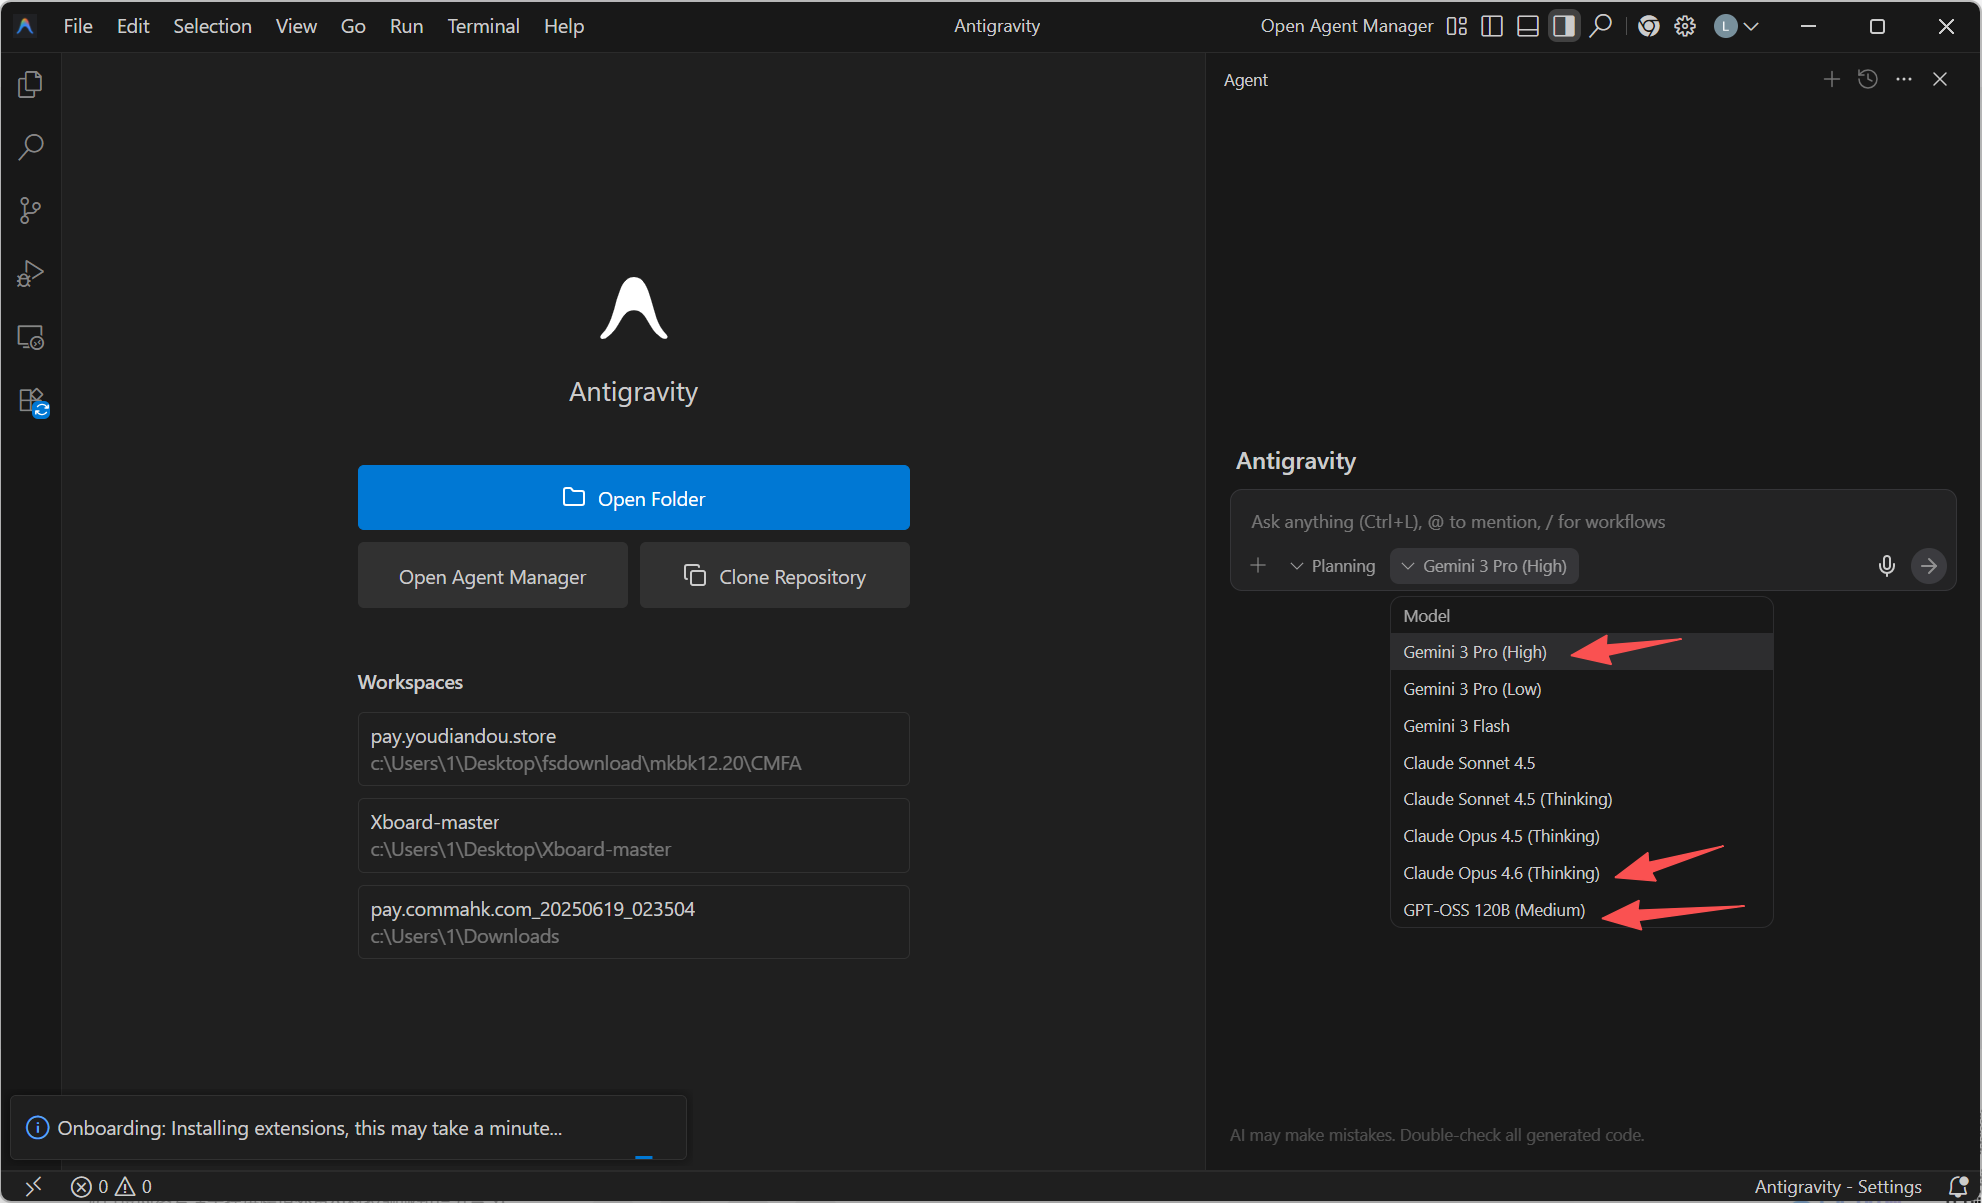Click the Clone Repository button
The image size is (1982, 1203).
[774, 576]
